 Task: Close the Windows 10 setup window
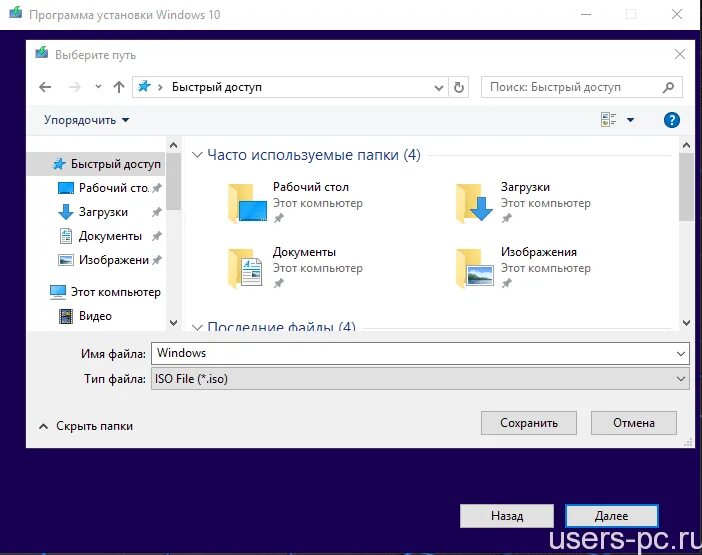677,14
